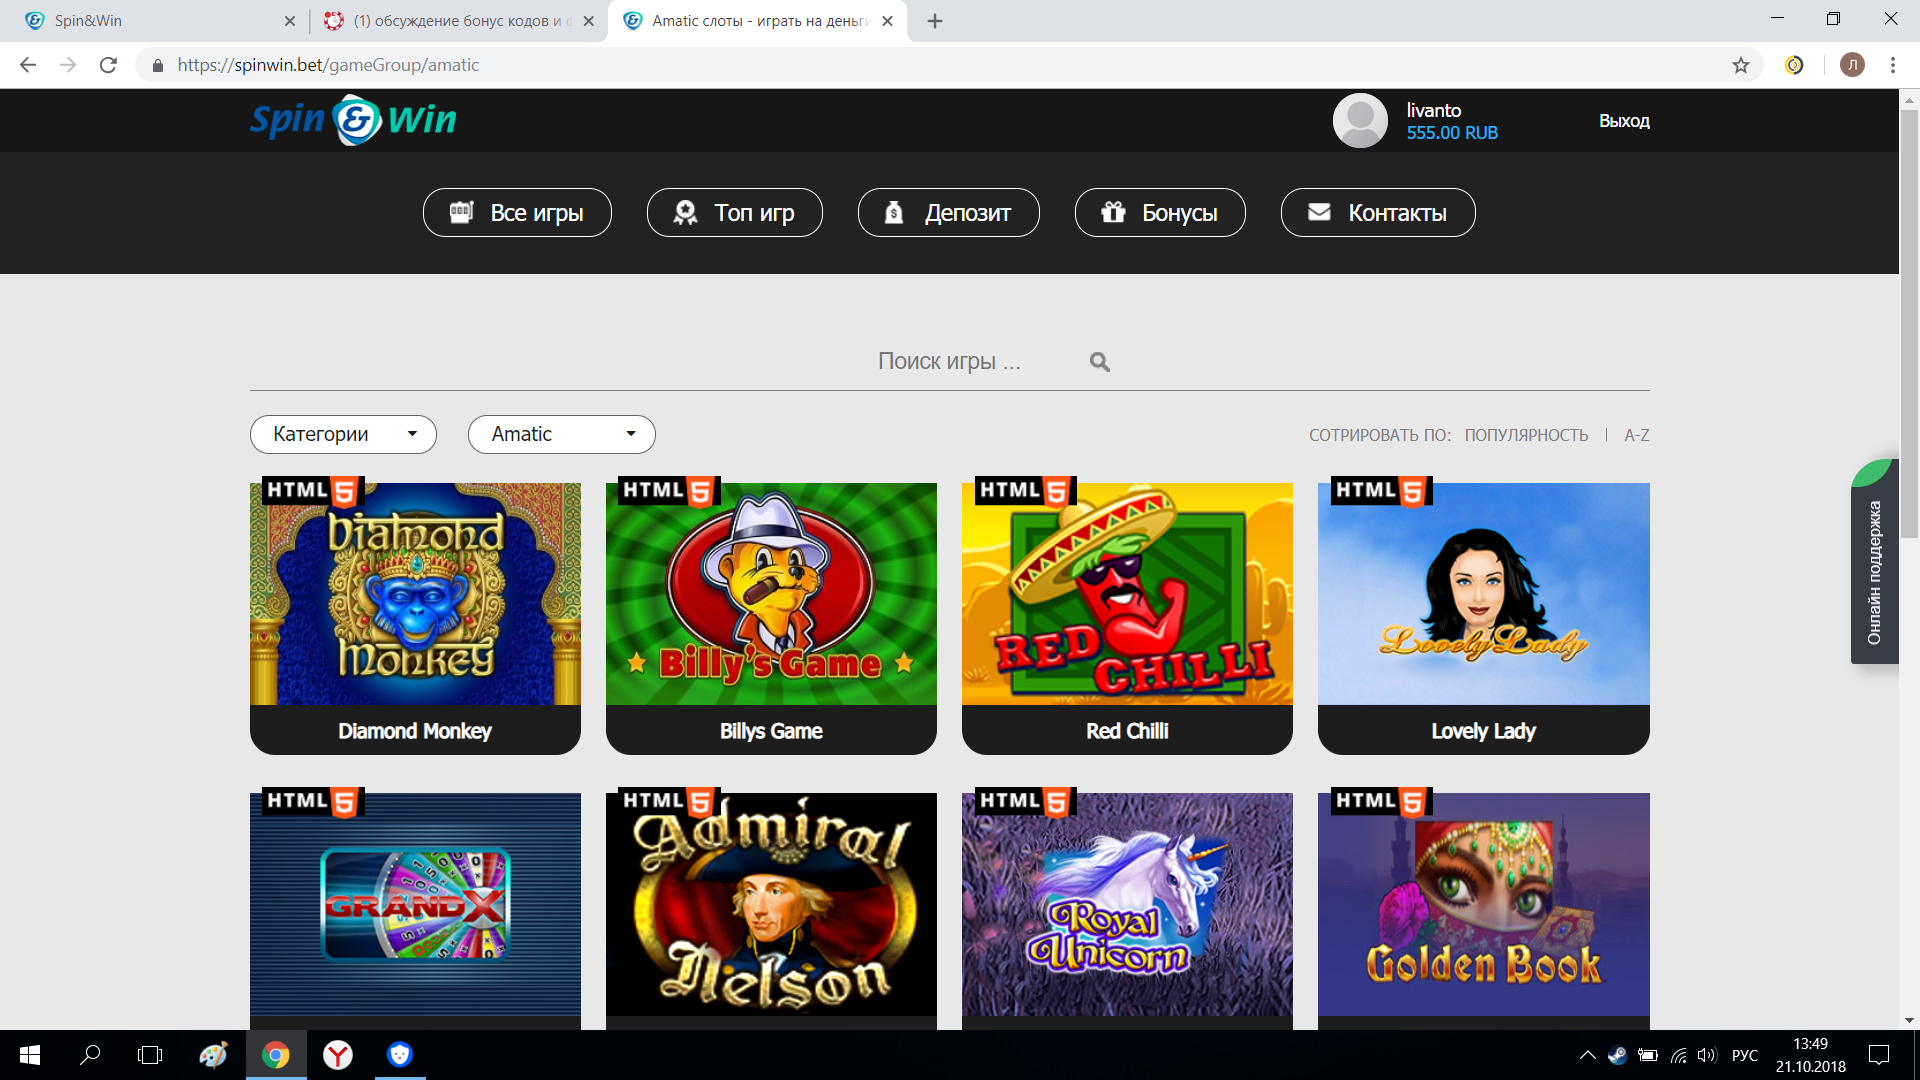1920x1080 pixels.
Task: Reload the page
Action: coord(108,65)
